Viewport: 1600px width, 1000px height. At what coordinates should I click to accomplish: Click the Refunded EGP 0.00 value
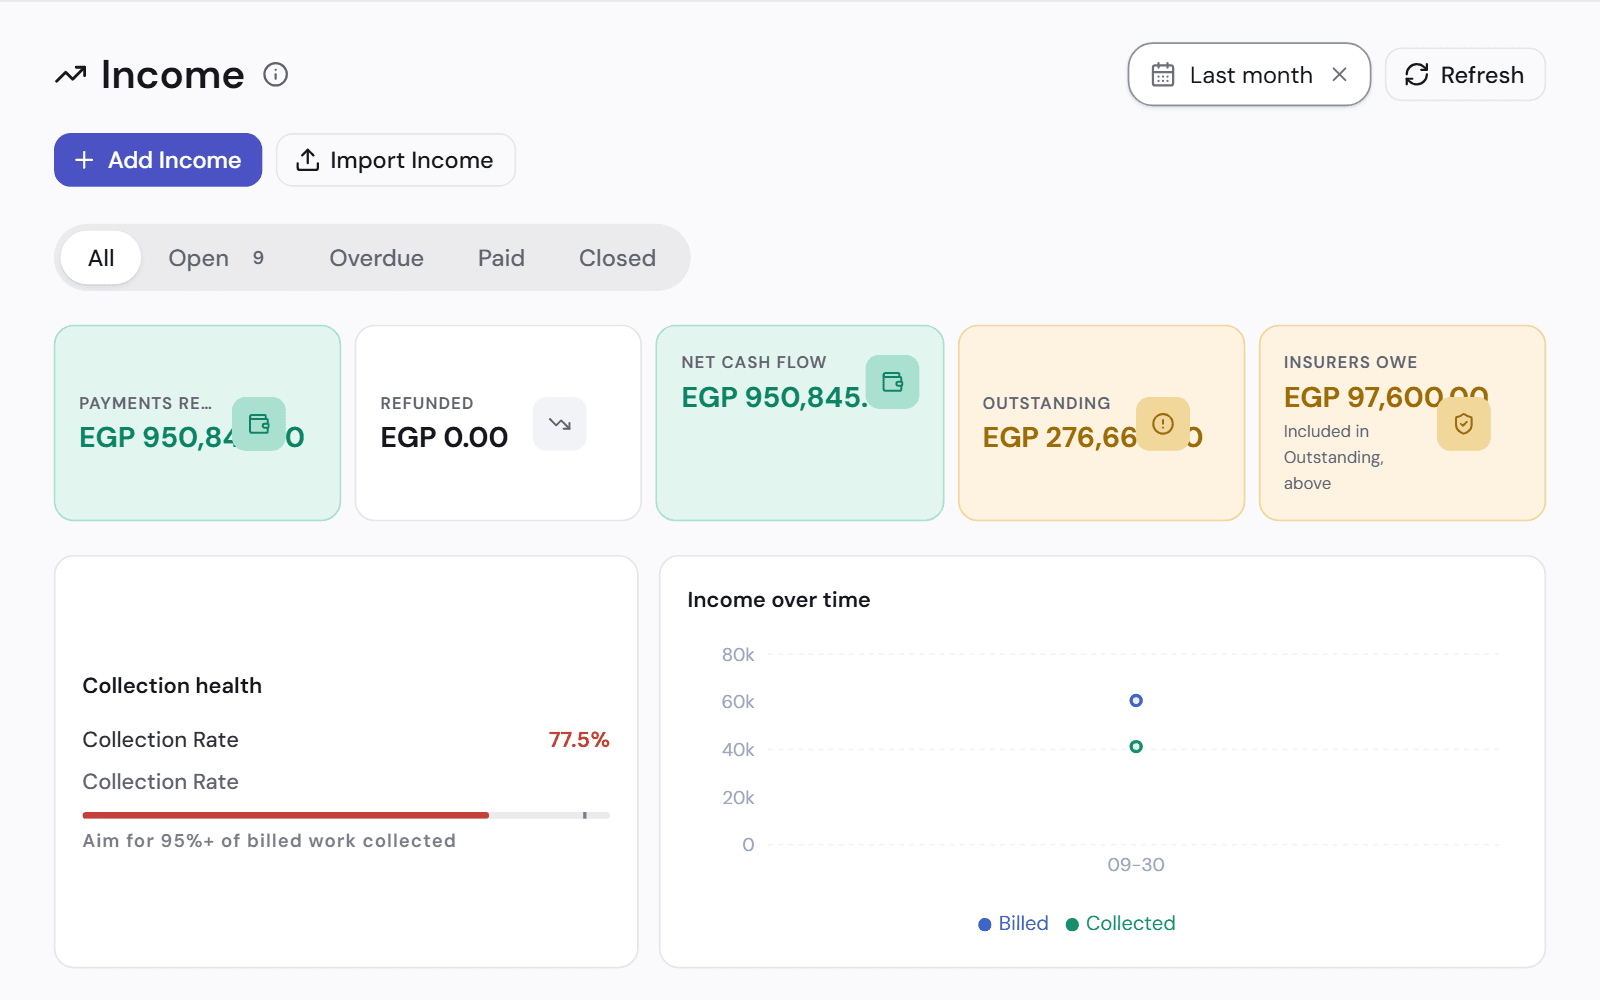(444, 437)
